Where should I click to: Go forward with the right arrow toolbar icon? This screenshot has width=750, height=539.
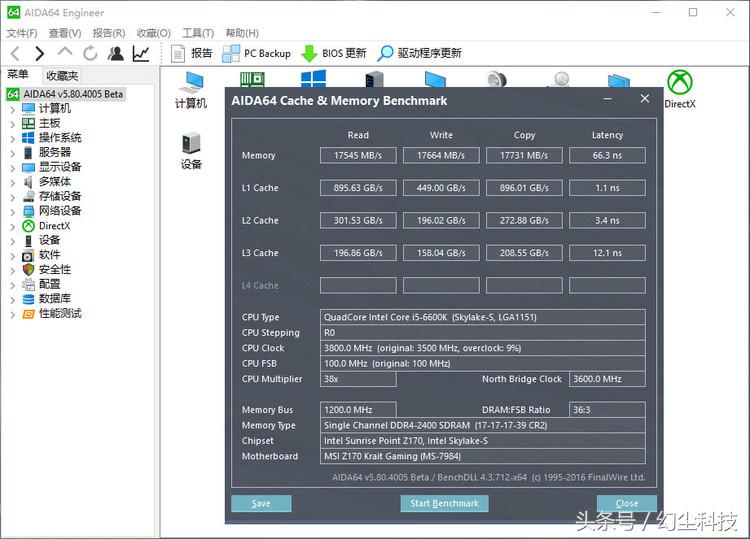(x=40, y=53)
